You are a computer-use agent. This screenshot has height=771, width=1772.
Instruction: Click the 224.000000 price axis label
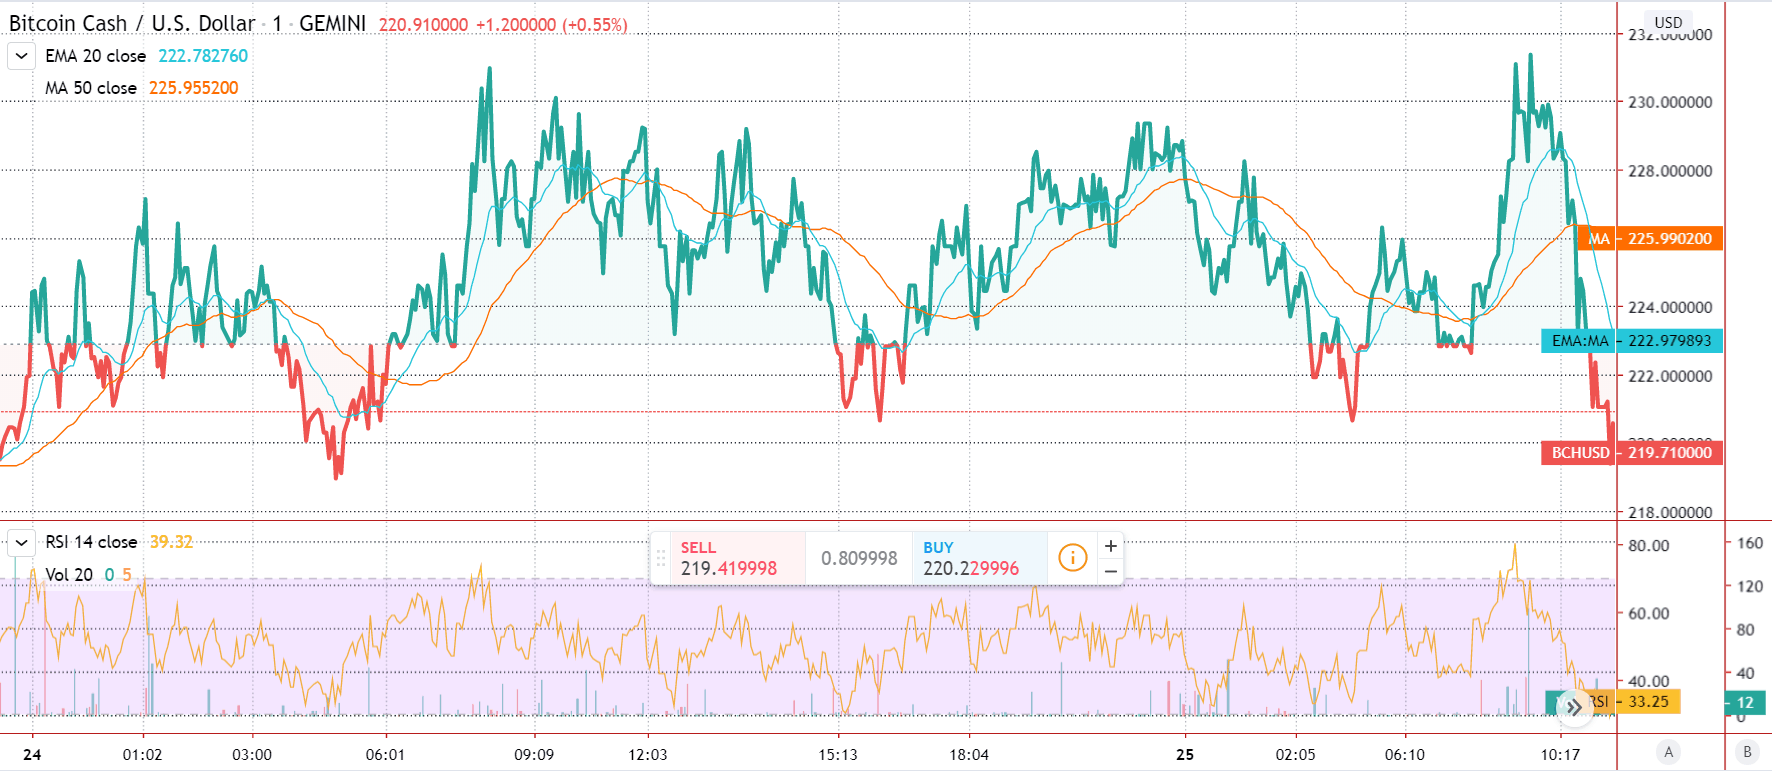(1670, 307)
